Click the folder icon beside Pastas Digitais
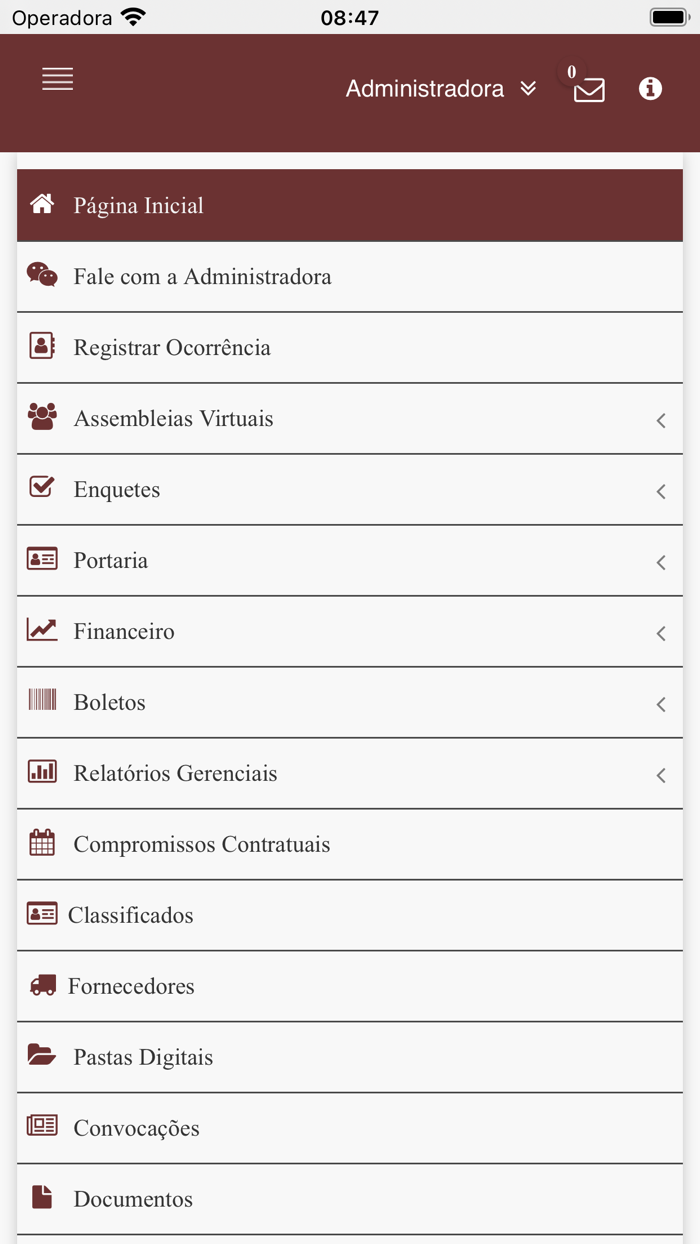Viewport: 700px width, 1244px height. point(41,1056)
